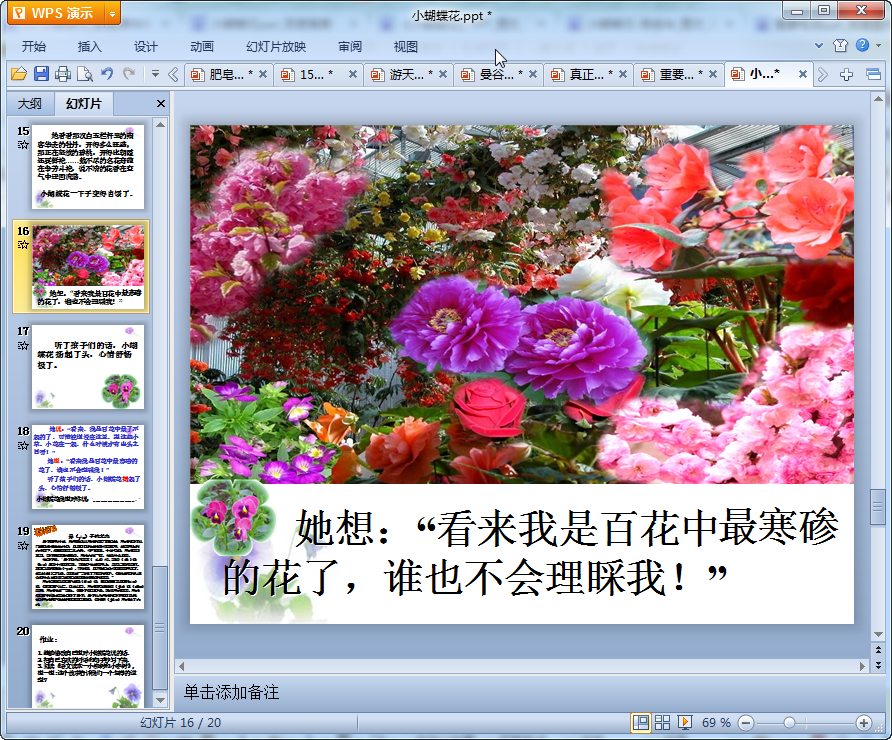Open the skin (shirt) icon
Screen dimensions: 892x740
[840, 46]
